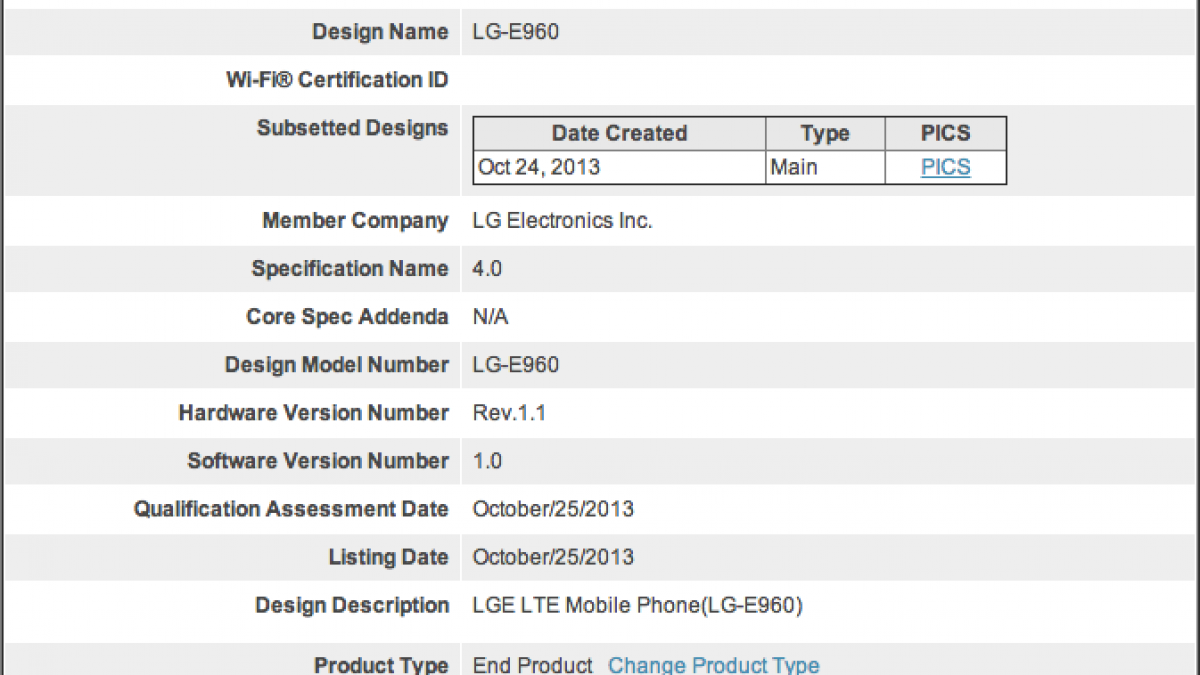Select the LG Electronics Inc. company text
This screenshot has height=675, width=1200.
562,221
